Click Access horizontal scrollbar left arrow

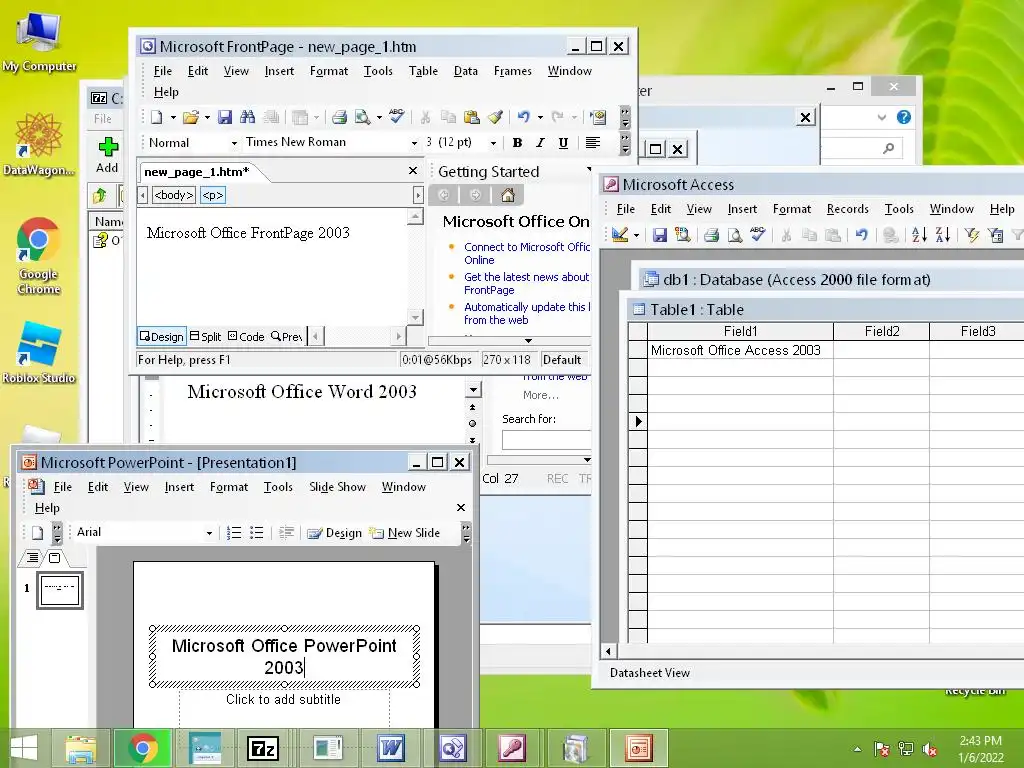click(608, 651)
